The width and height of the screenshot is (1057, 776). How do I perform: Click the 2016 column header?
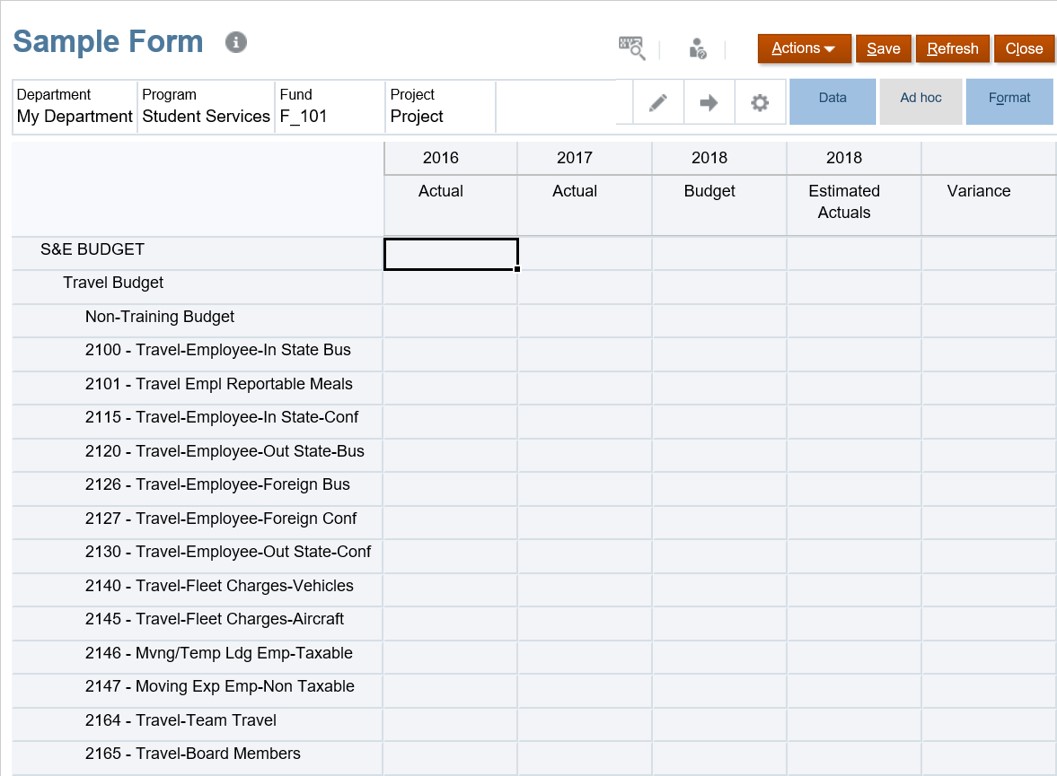pyautogui.click(x=450, y=158)
